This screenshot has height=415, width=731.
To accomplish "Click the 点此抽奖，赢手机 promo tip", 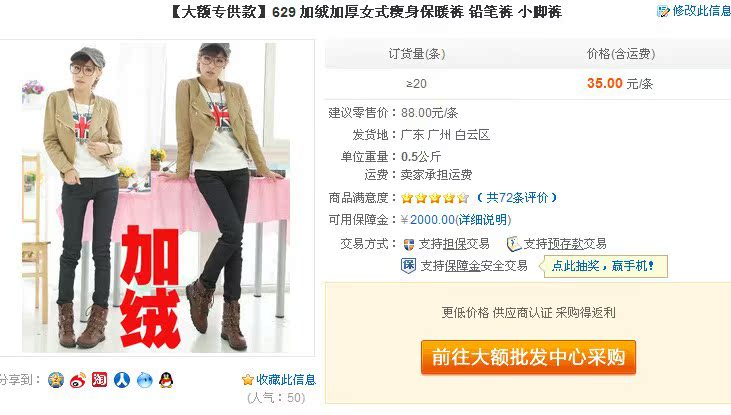I will point(604,266).
